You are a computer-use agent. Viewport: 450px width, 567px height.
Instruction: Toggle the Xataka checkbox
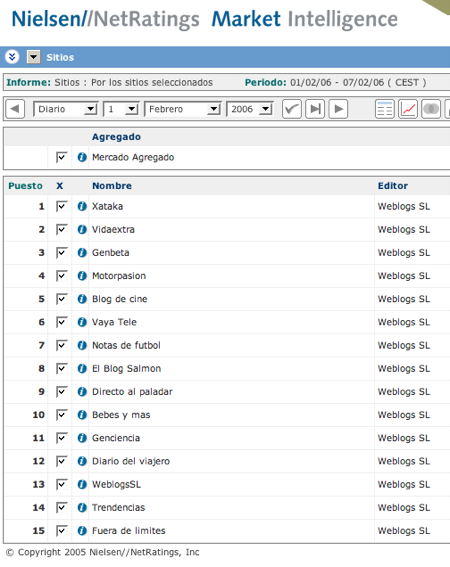61,206
